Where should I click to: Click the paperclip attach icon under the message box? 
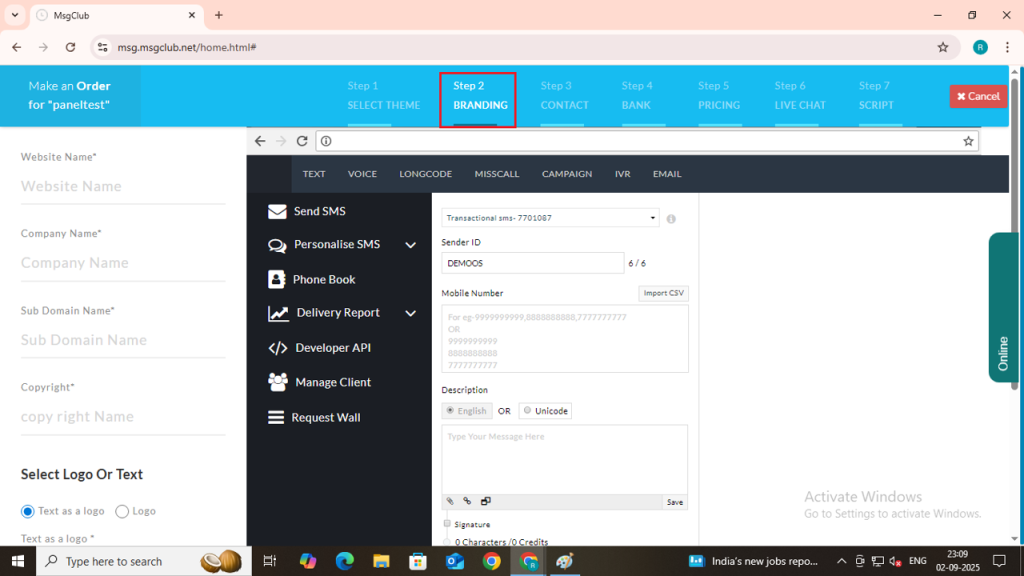pyautogui.click(x=450, y=502)
